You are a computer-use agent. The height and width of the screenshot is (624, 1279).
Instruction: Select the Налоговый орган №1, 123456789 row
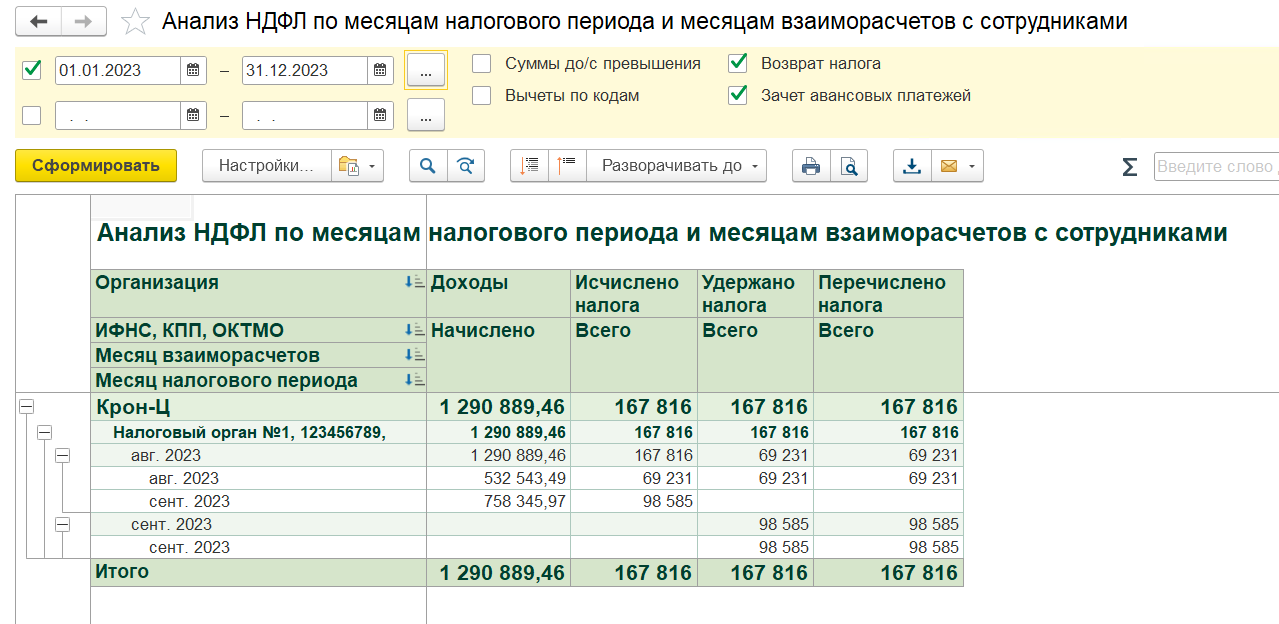click(x=258, y=432)
